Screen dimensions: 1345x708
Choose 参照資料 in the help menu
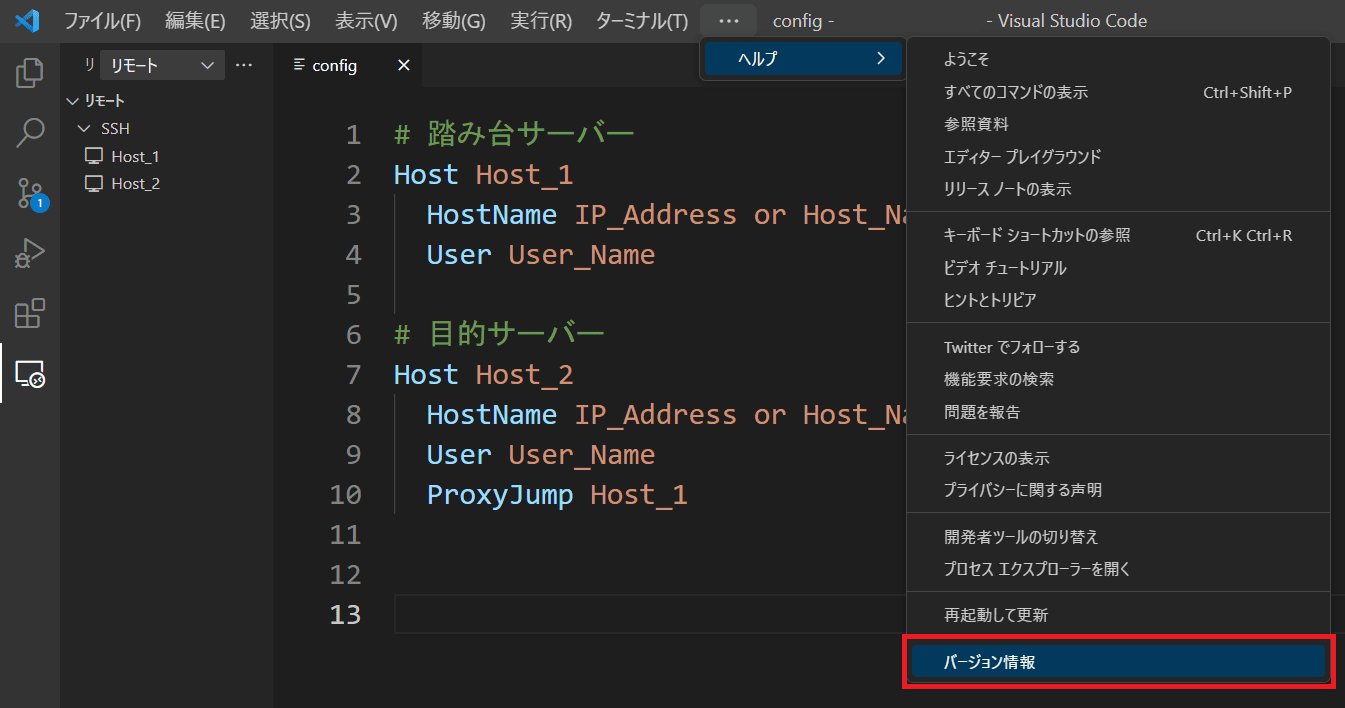click(x=1118, y=124)
